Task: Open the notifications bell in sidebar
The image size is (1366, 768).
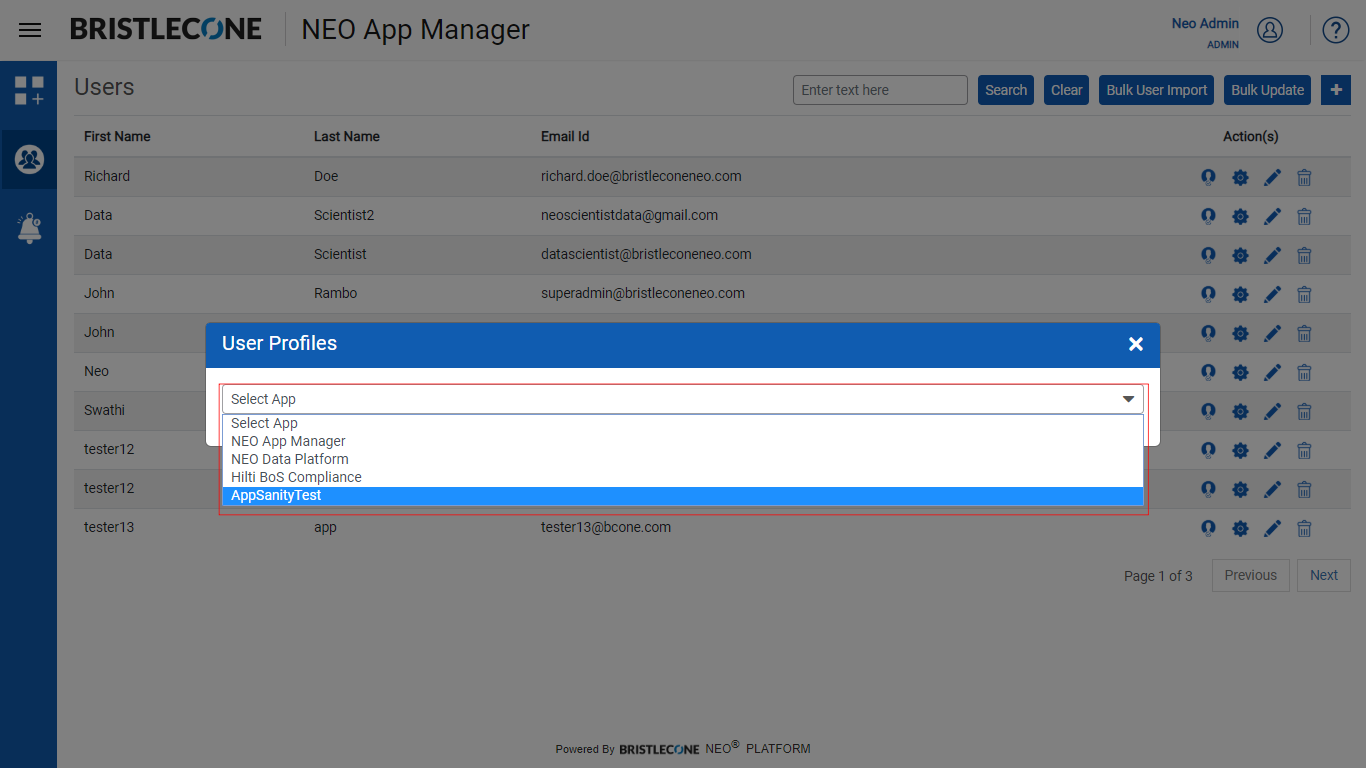Action: (x=29, y=228)
